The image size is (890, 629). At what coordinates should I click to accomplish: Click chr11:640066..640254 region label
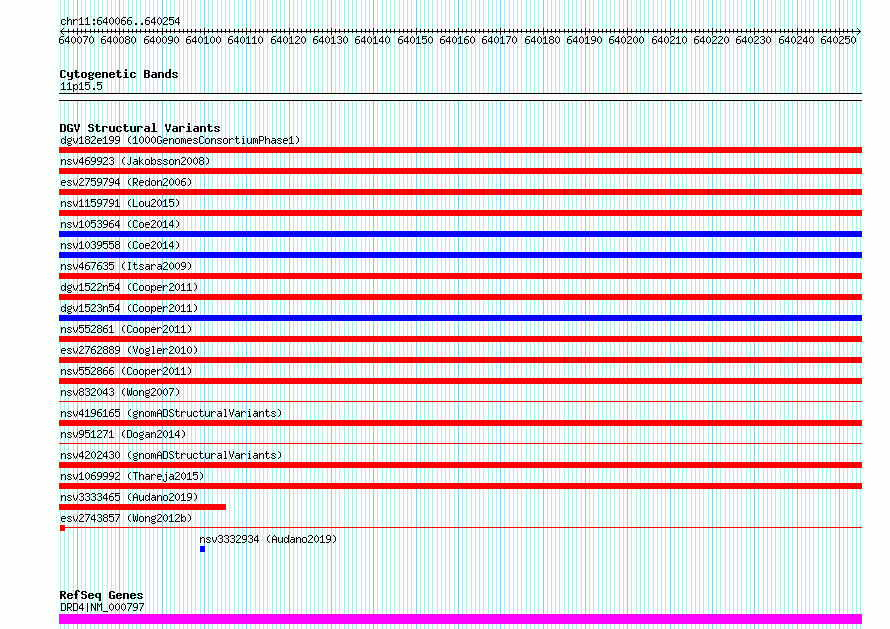120,21
